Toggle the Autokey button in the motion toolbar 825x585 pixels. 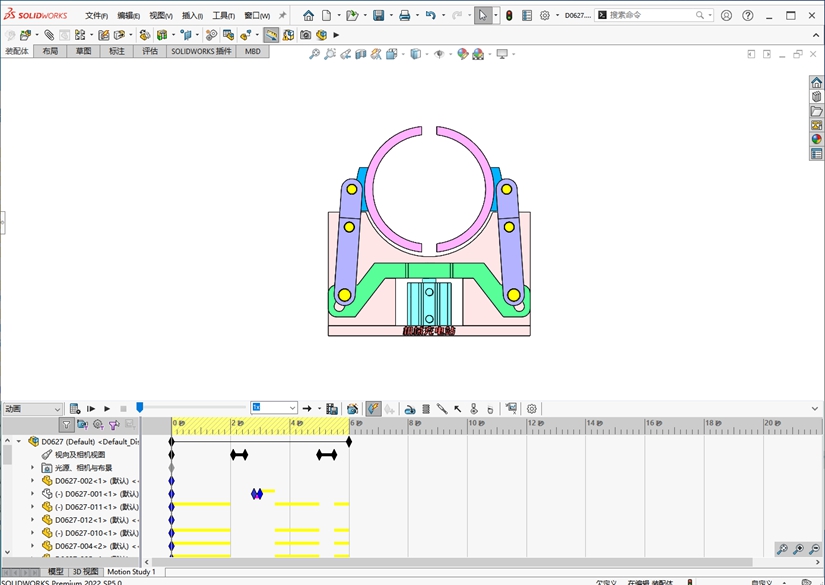(x=373, y=409)
